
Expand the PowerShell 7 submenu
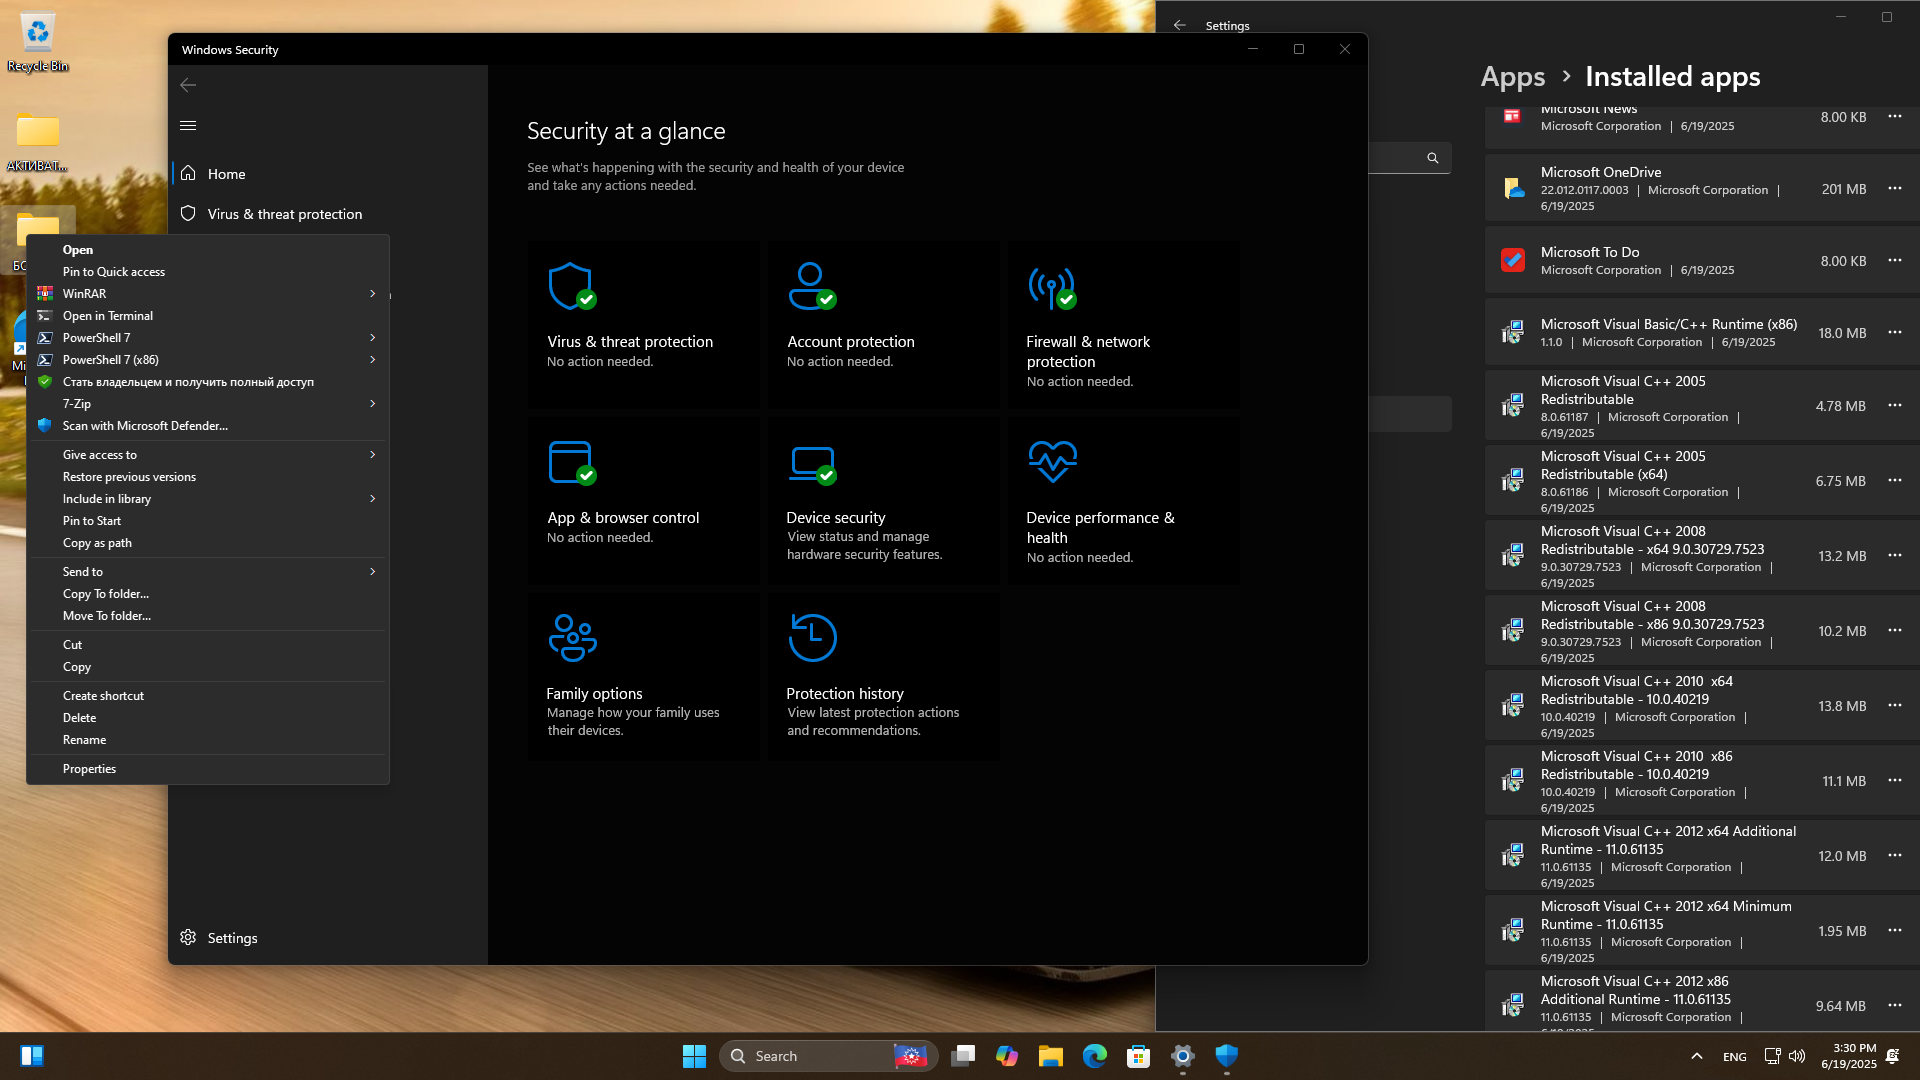(372, 338)
